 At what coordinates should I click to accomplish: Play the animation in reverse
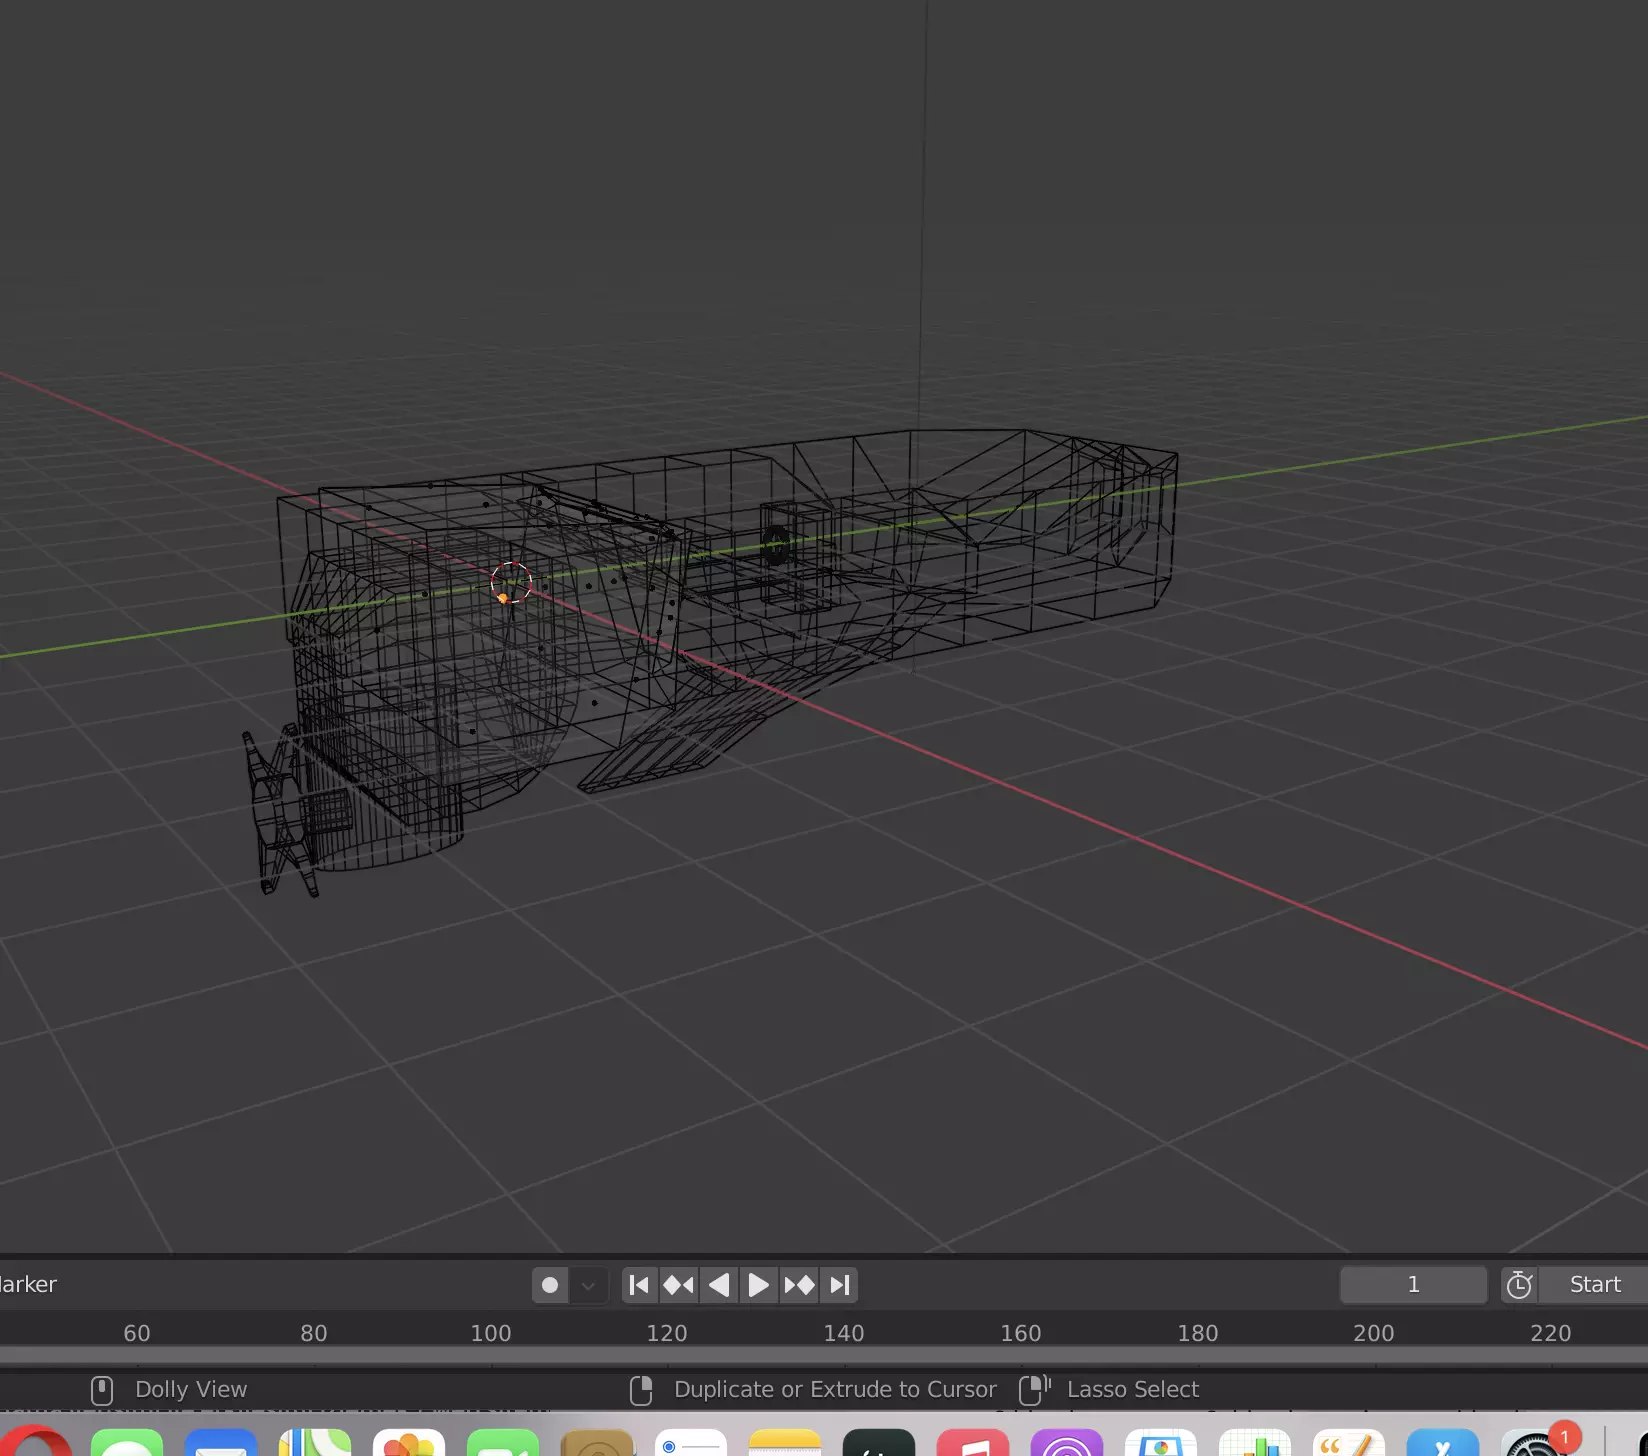718,1285
